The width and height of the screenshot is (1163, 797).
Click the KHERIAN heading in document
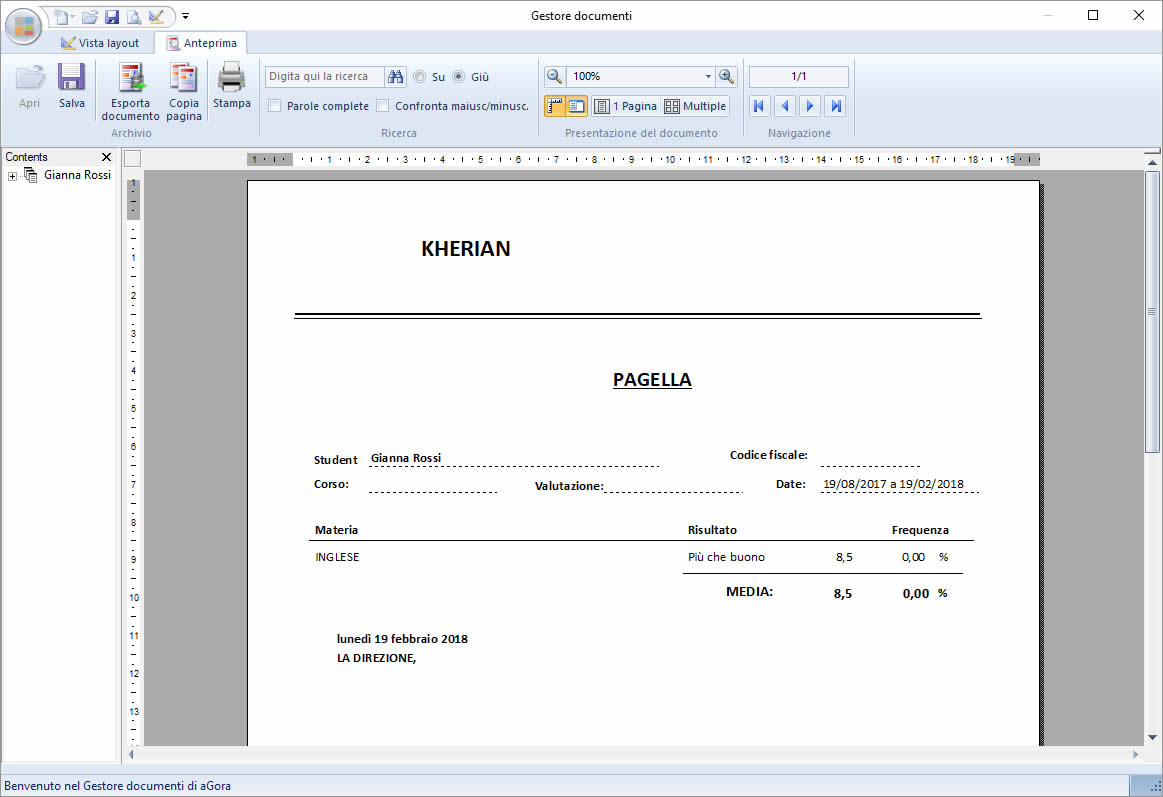[466, 248]
